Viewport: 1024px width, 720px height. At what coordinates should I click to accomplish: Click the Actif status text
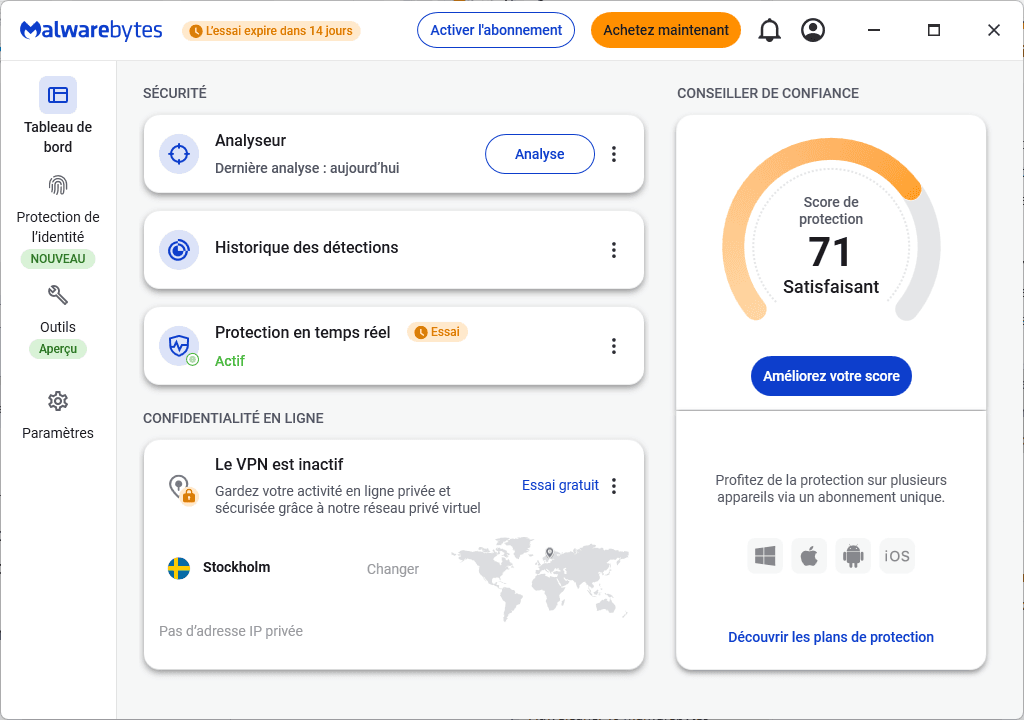tap(230, 361)
